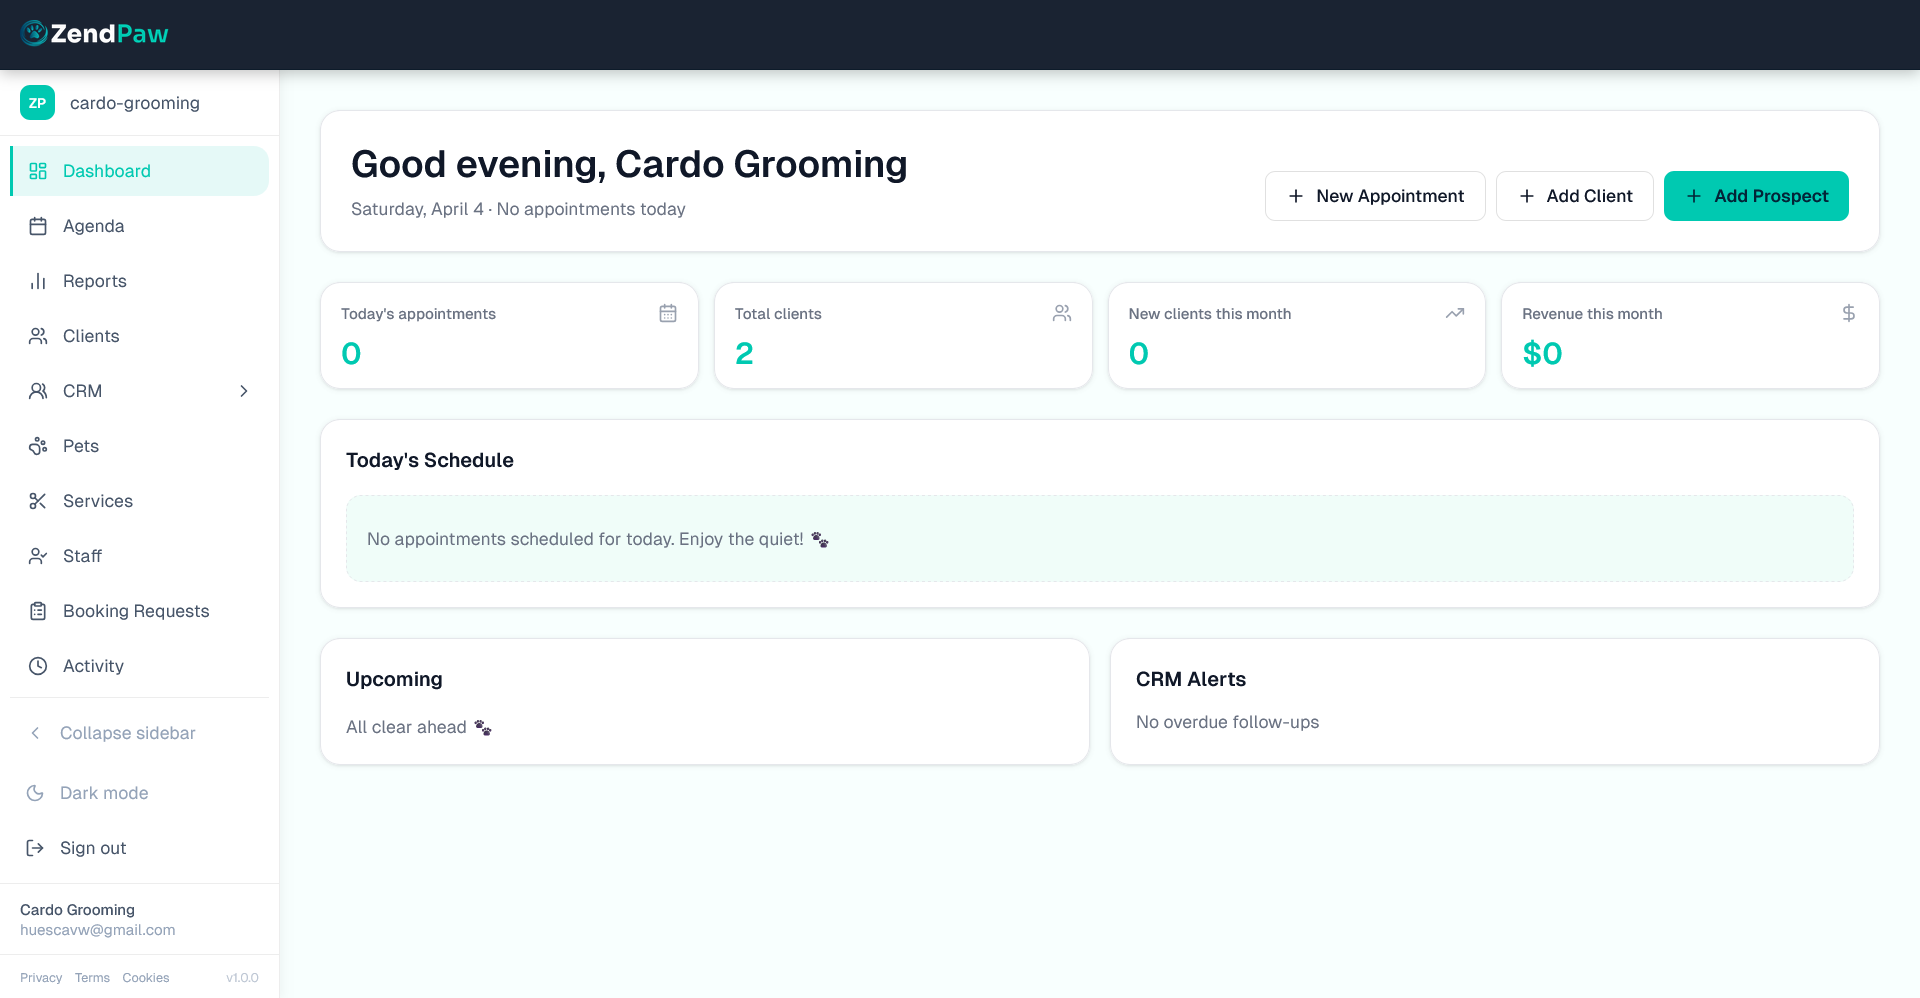The height and width of the screenshot is (998, 1920).
Task: Collapse the sidebar
Action: pos(127,733)
